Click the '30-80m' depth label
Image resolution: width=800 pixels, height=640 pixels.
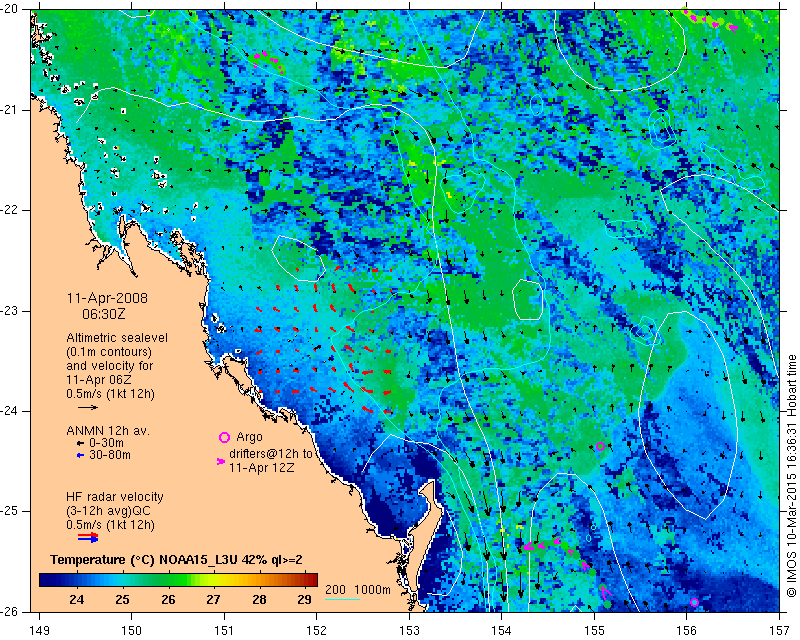[110, 455]
